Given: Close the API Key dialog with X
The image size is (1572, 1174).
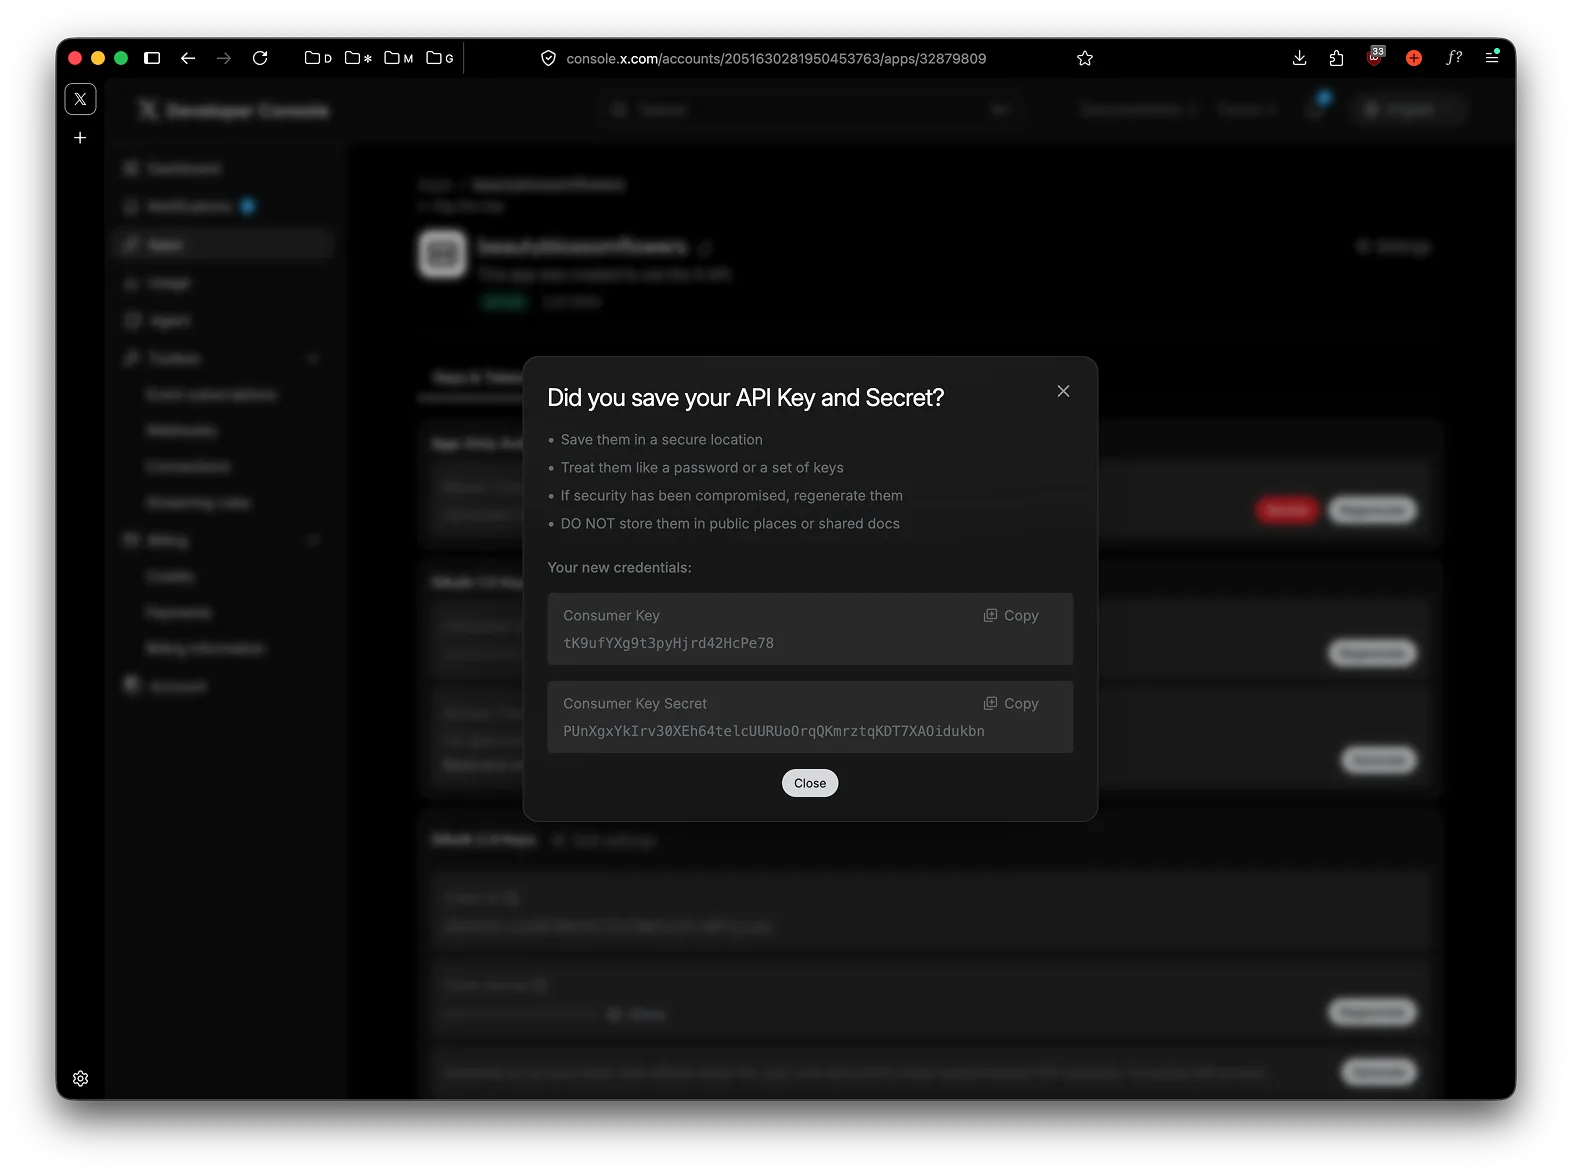Looking at the screenshot, I should pos(1063,391).
